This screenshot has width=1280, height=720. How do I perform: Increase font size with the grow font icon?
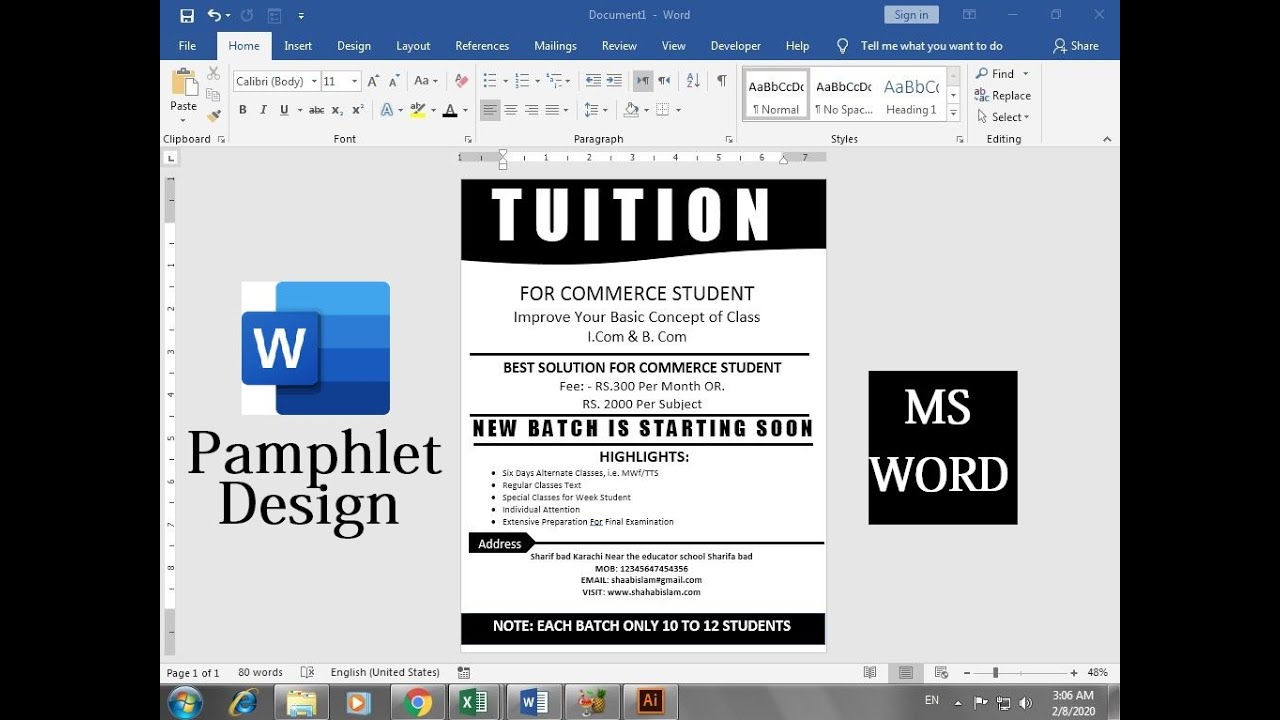click(374, 81)
